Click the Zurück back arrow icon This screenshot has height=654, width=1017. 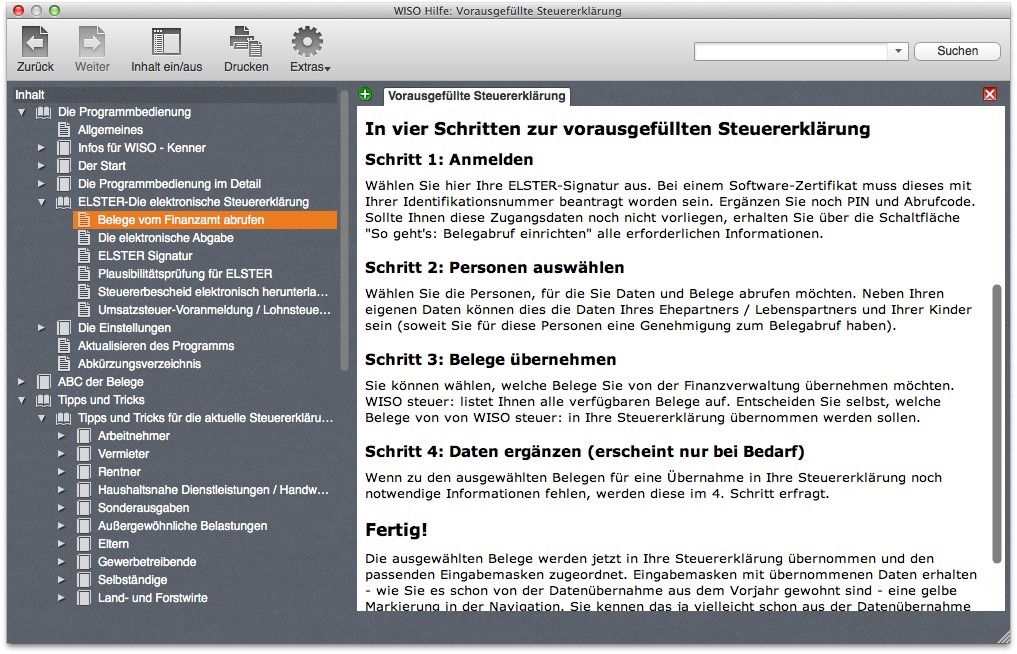tap(36, 42)
